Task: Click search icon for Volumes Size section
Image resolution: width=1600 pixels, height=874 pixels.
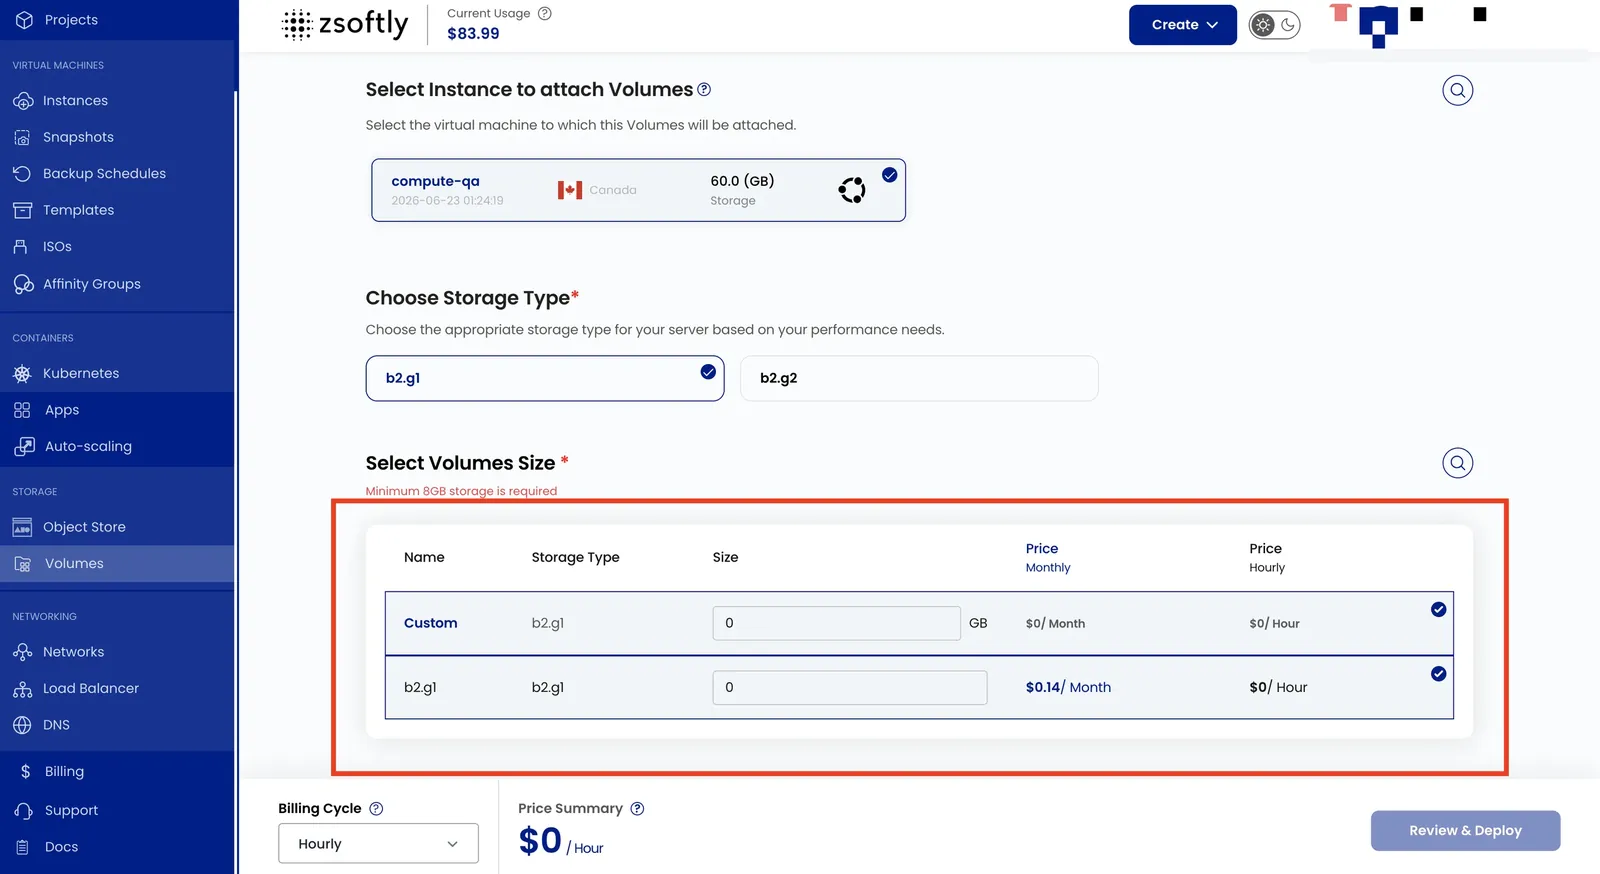Action: [1457, 463]
